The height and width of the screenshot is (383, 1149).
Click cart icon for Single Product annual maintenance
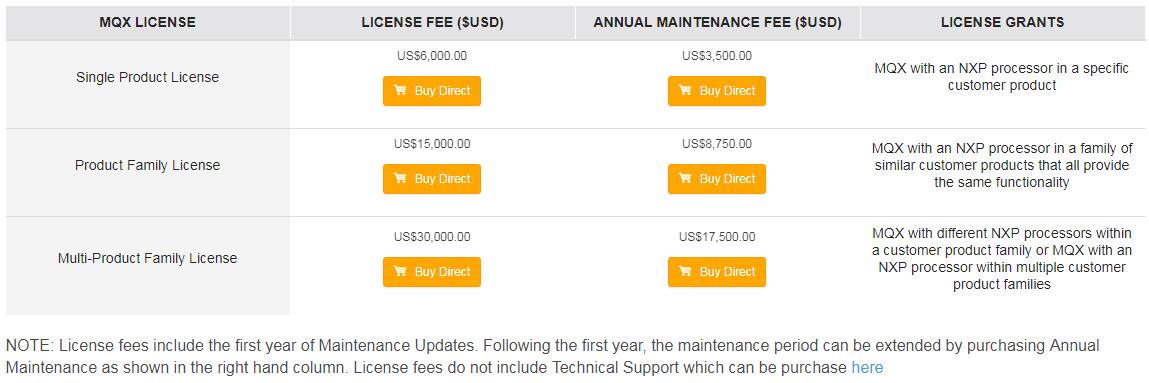coord(685,91)
